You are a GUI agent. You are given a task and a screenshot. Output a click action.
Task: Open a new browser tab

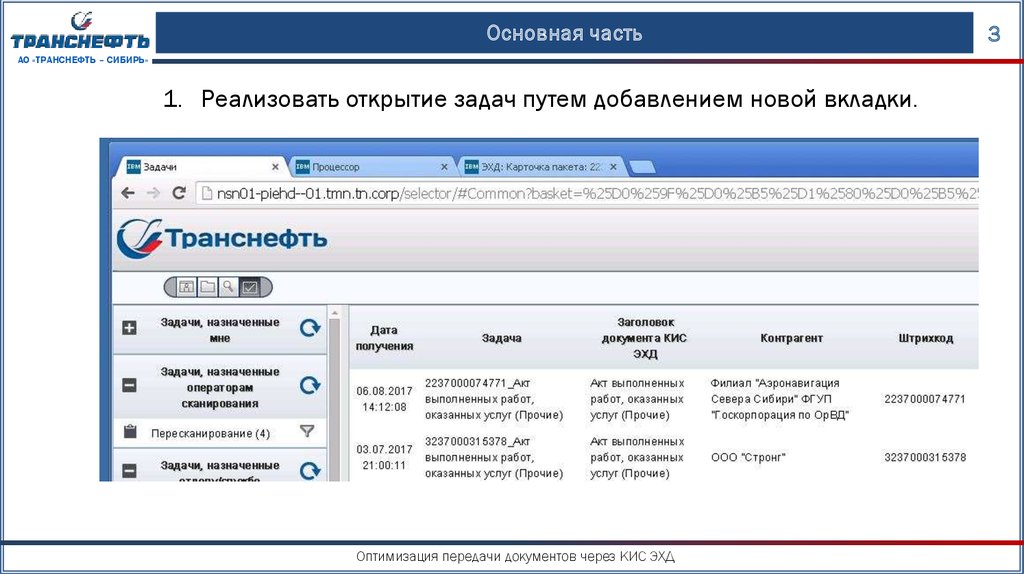(x=643, y=167)
